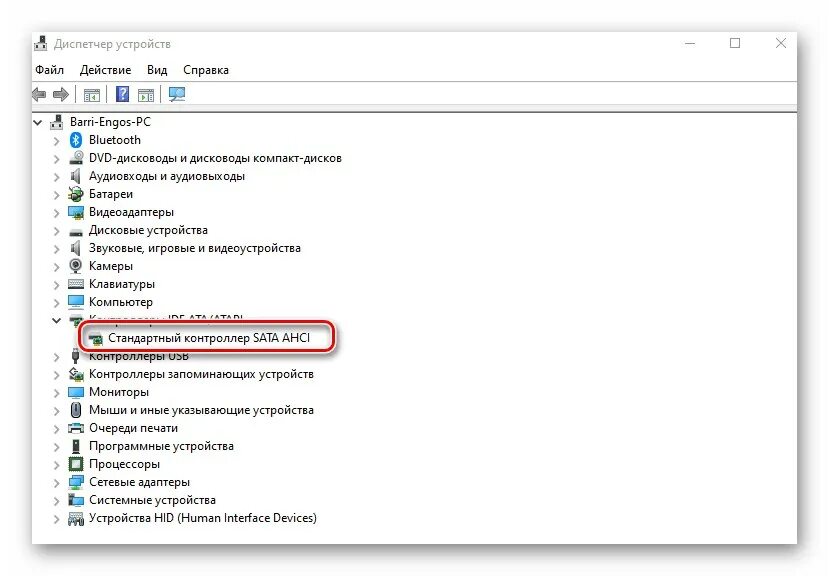829x576 pixels.
Task: Expand the Системные устройства chevron
Action: [57, 500]
